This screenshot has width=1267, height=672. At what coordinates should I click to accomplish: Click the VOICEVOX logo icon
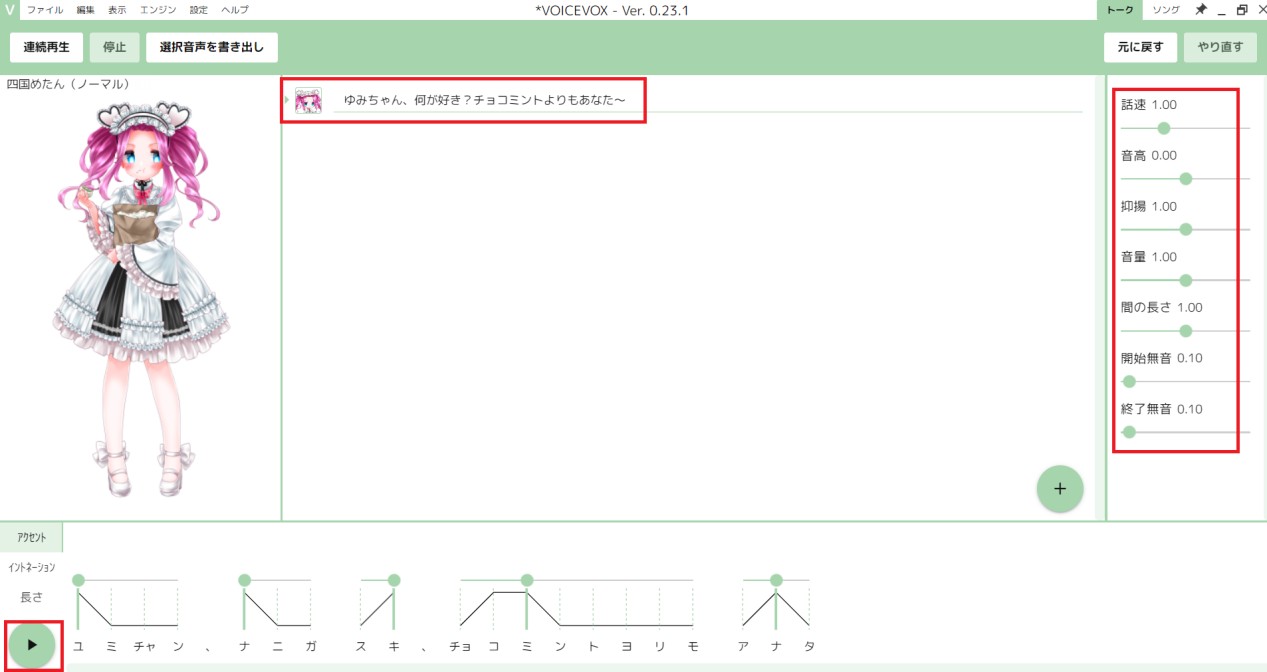click(x=9, y=9)
